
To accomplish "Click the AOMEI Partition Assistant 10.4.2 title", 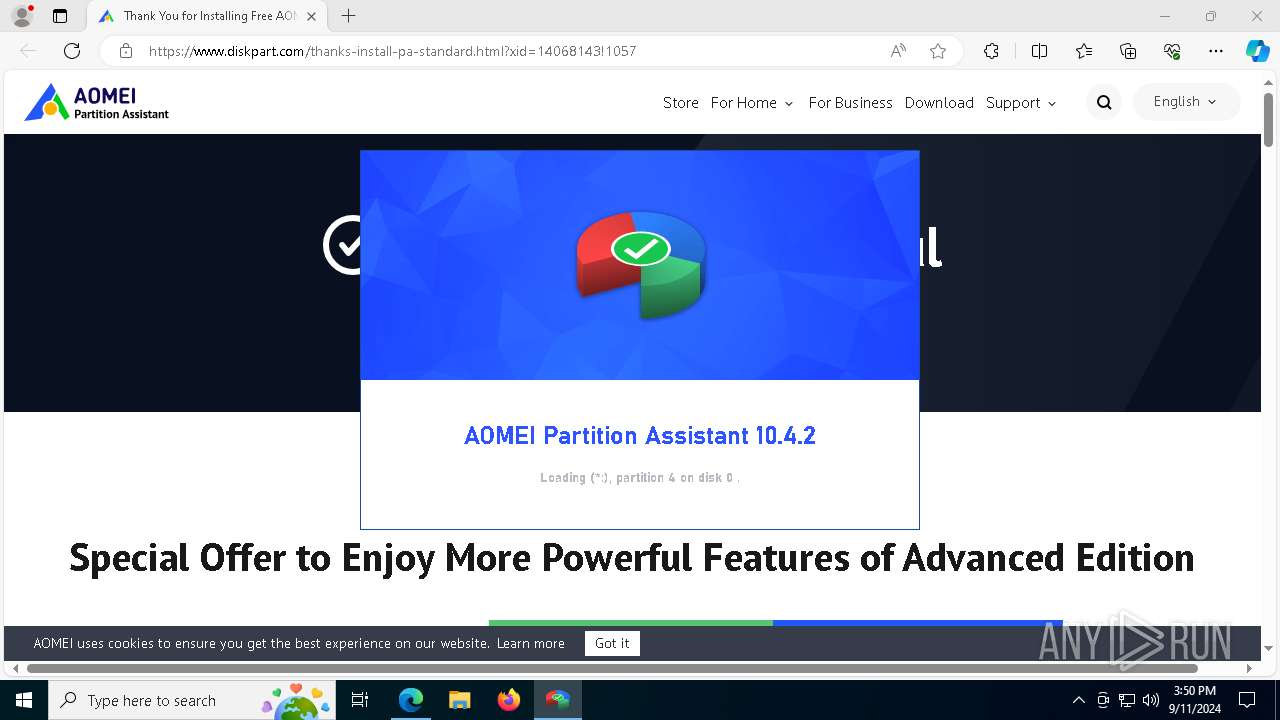I will tap(640, 436).
